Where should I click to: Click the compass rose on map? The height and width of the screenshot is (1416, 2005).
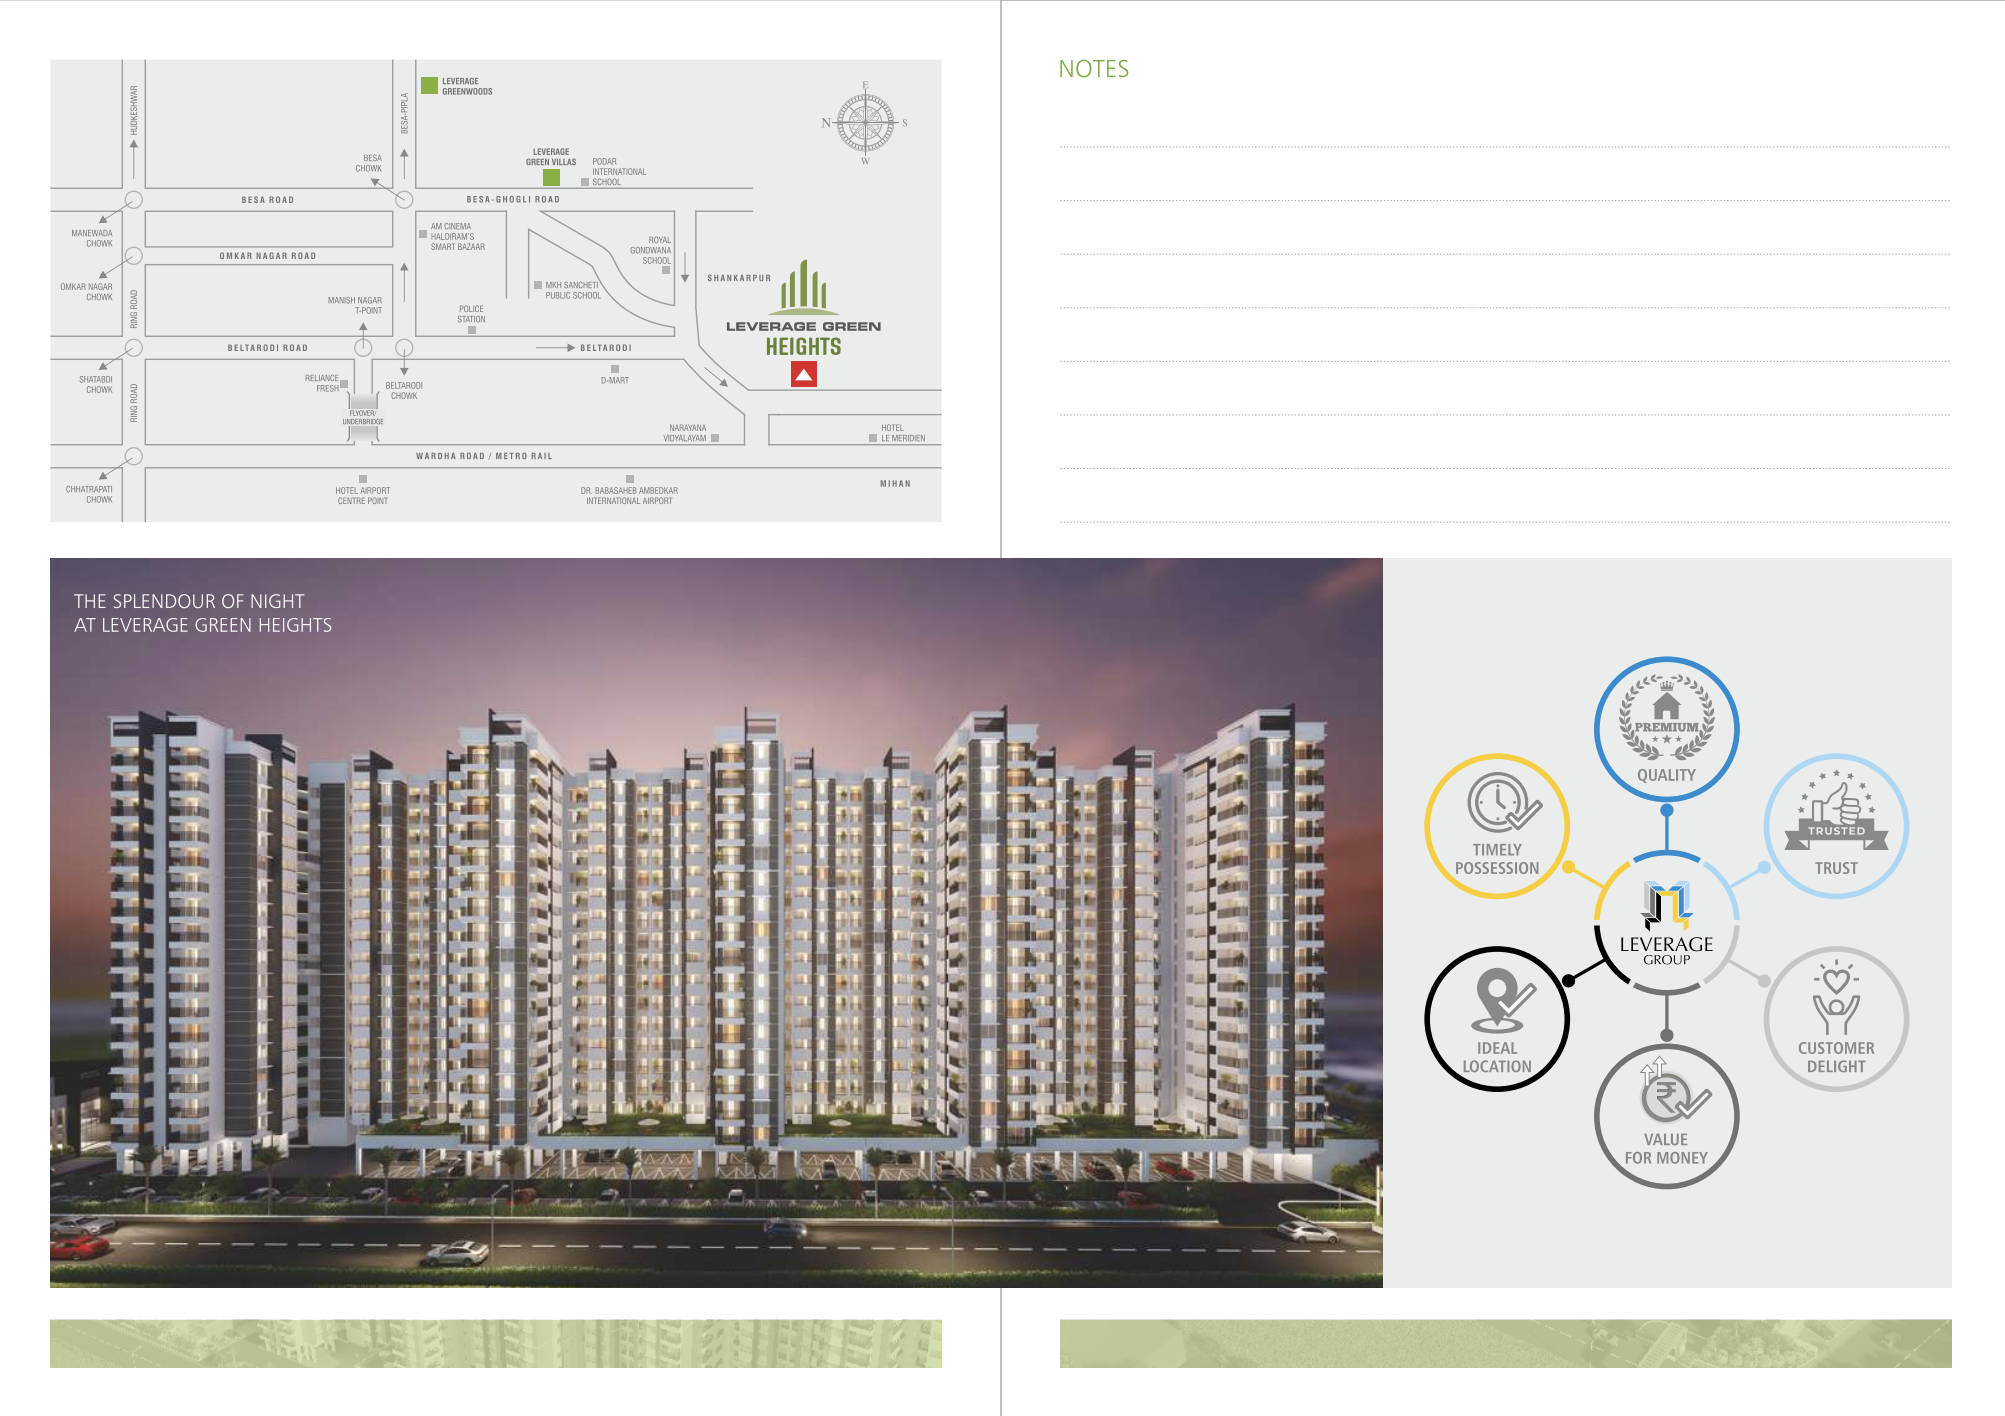point(865,123)
